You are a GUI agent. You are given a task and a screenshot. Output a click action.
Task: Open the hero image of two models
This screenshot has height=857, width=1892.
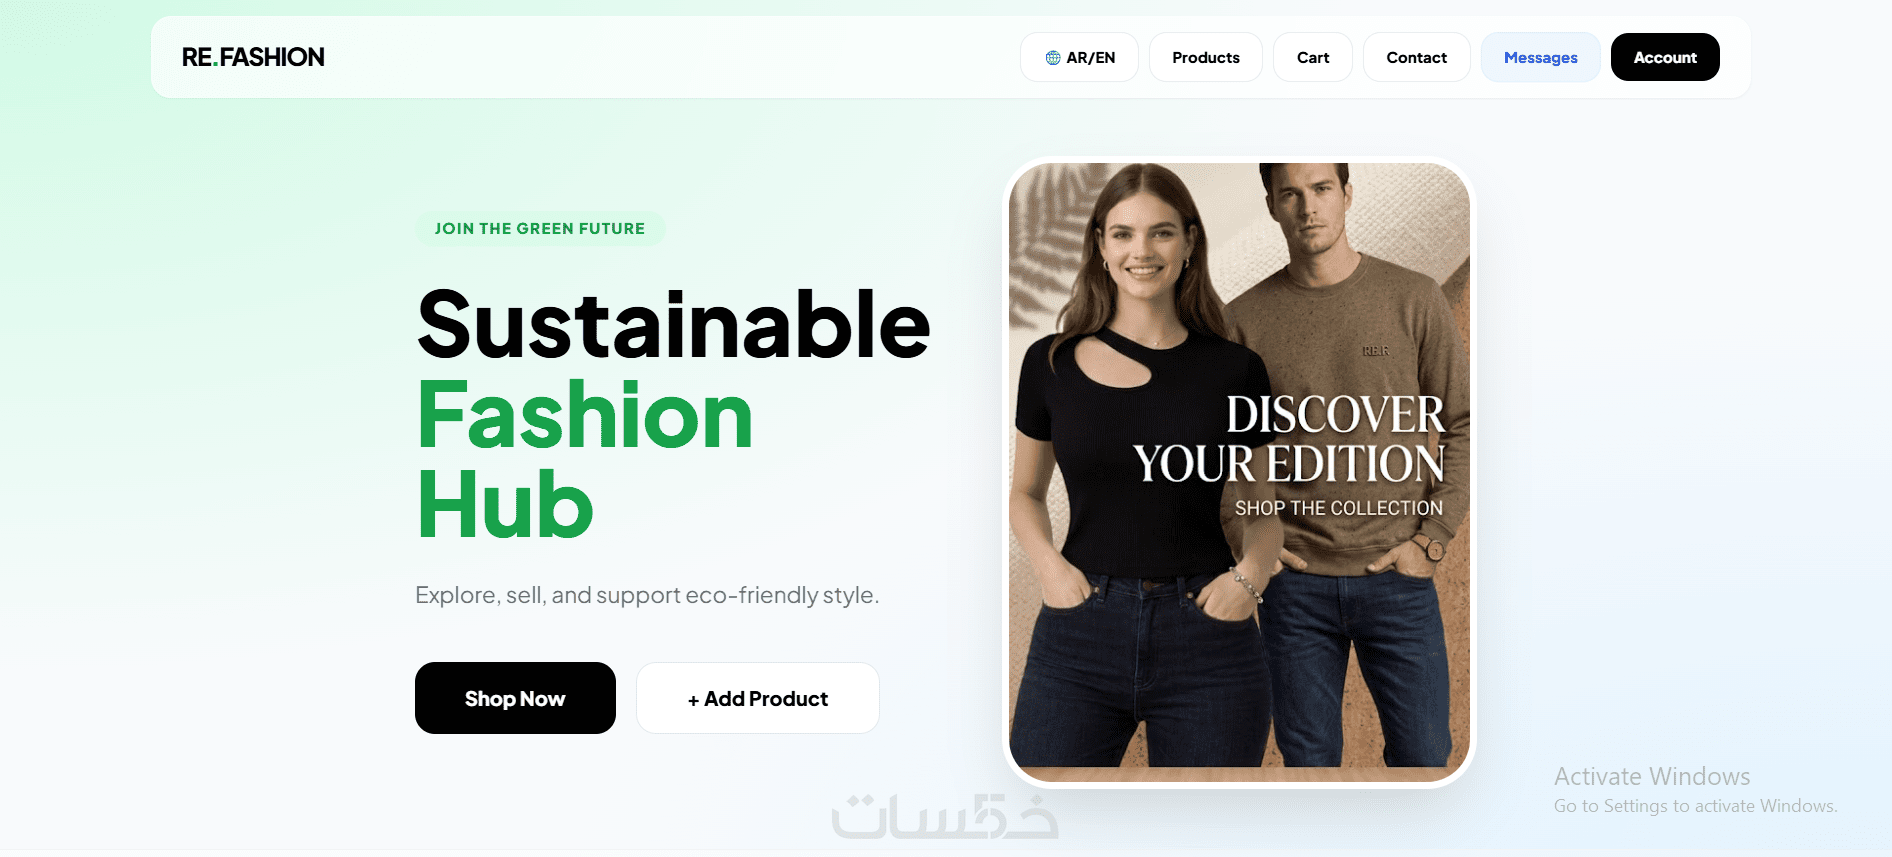pyautogui.click(x=1239, y=472)
